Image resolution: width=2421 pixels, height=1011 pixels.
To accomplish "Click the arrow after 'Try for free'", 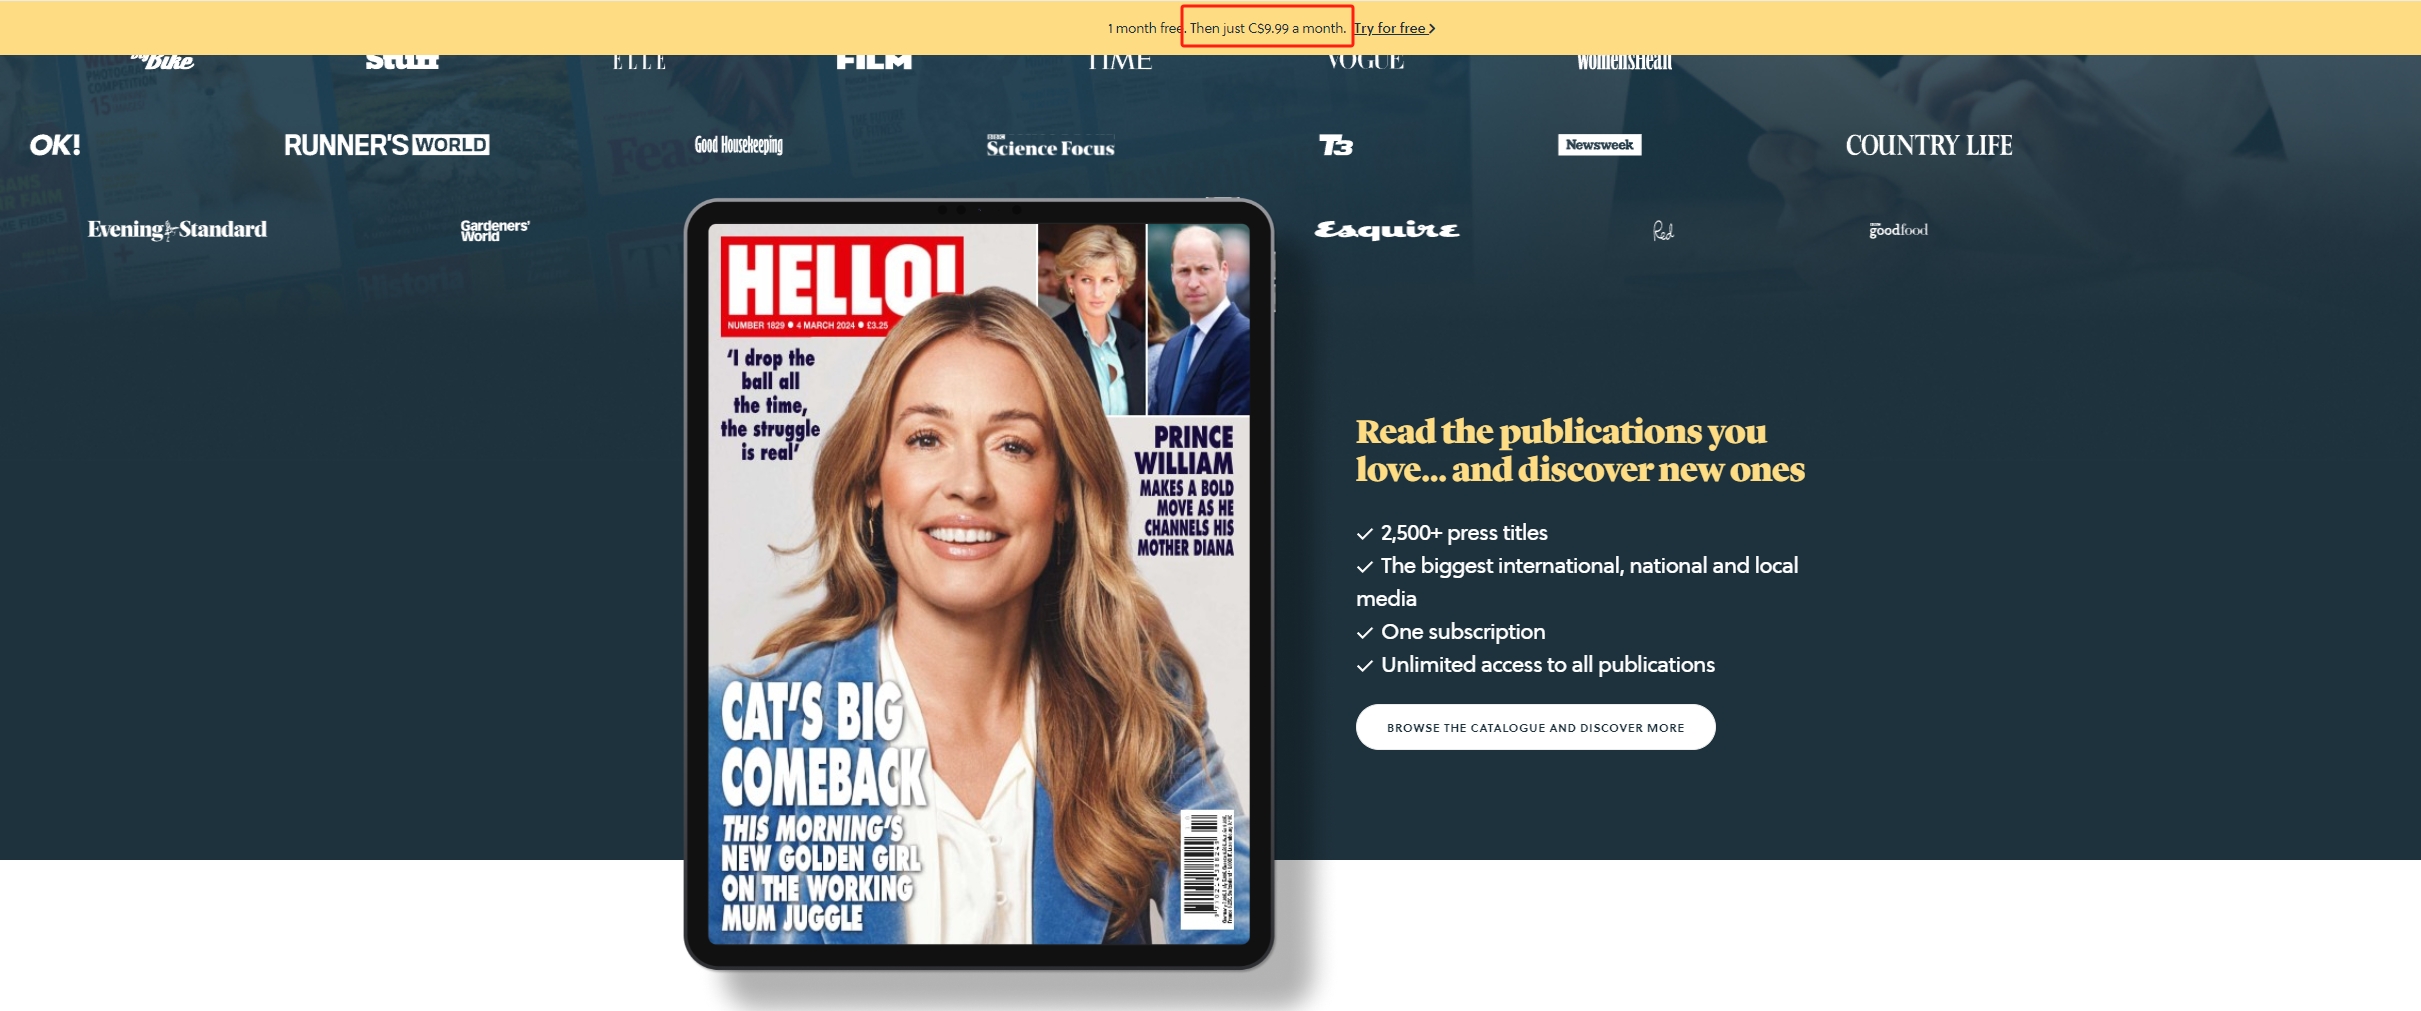I will pos(1432,29).
